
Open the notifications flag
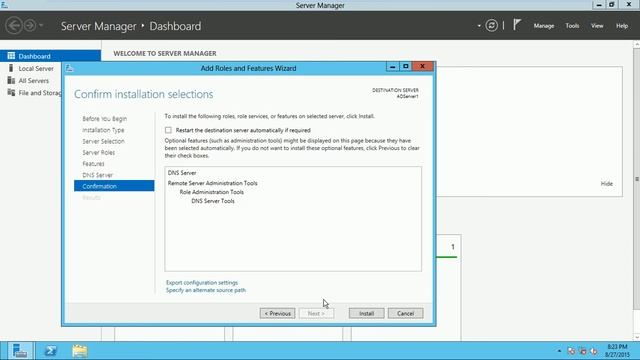click(517, 25)
